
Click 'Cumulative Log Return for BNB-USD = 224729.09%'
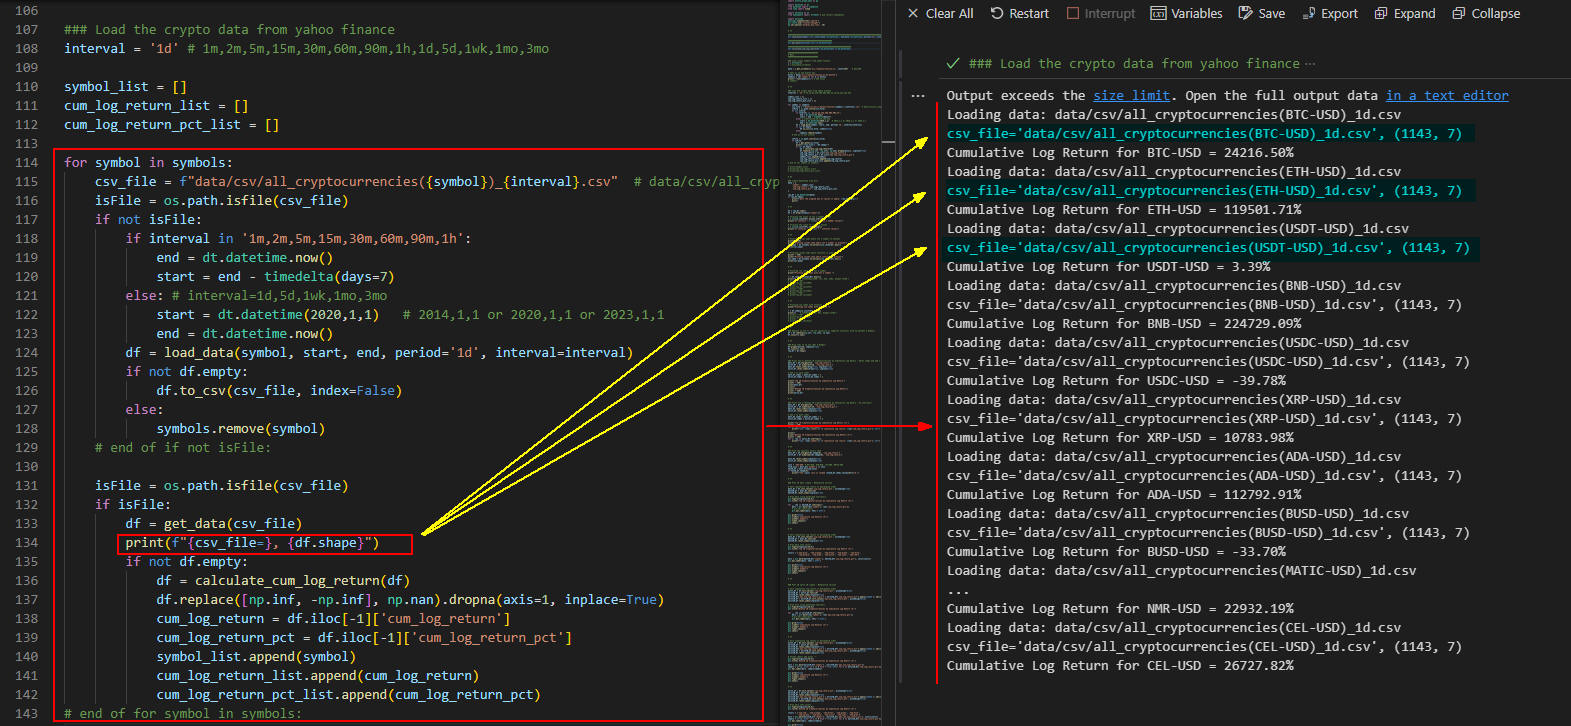pyautogui.click(x=1124, y=323)
